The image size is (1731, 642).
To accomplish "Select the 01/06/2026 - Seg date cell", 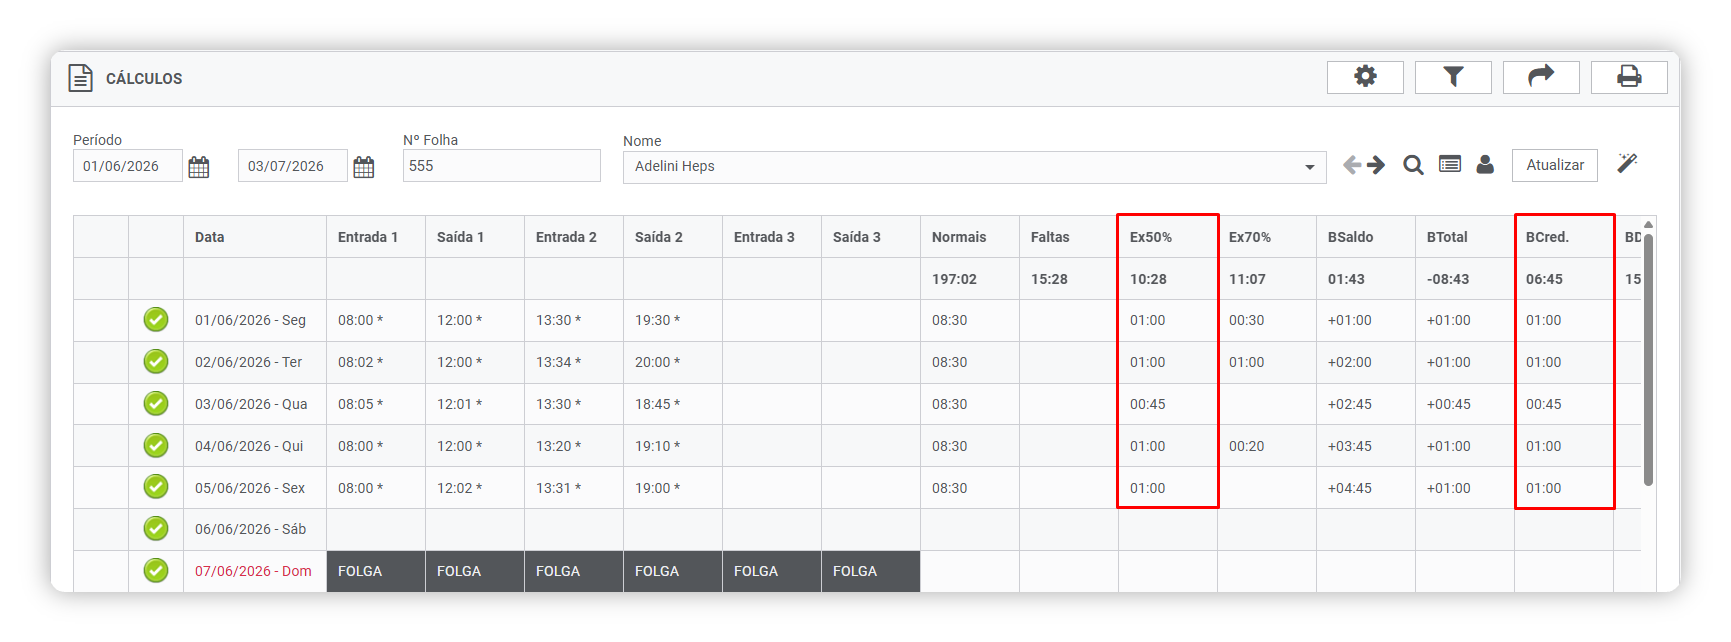I will (255, 320).
